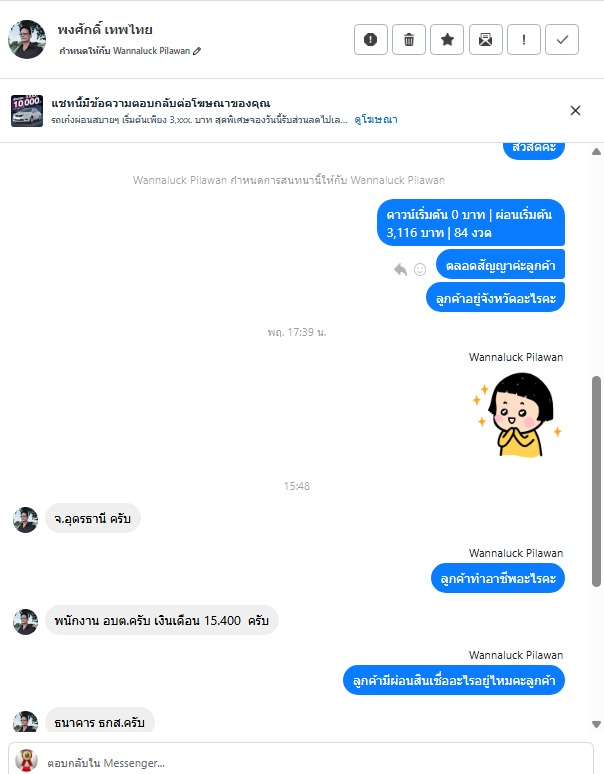Click the customer name in the header
604x774 pixels.
(105, 30)
